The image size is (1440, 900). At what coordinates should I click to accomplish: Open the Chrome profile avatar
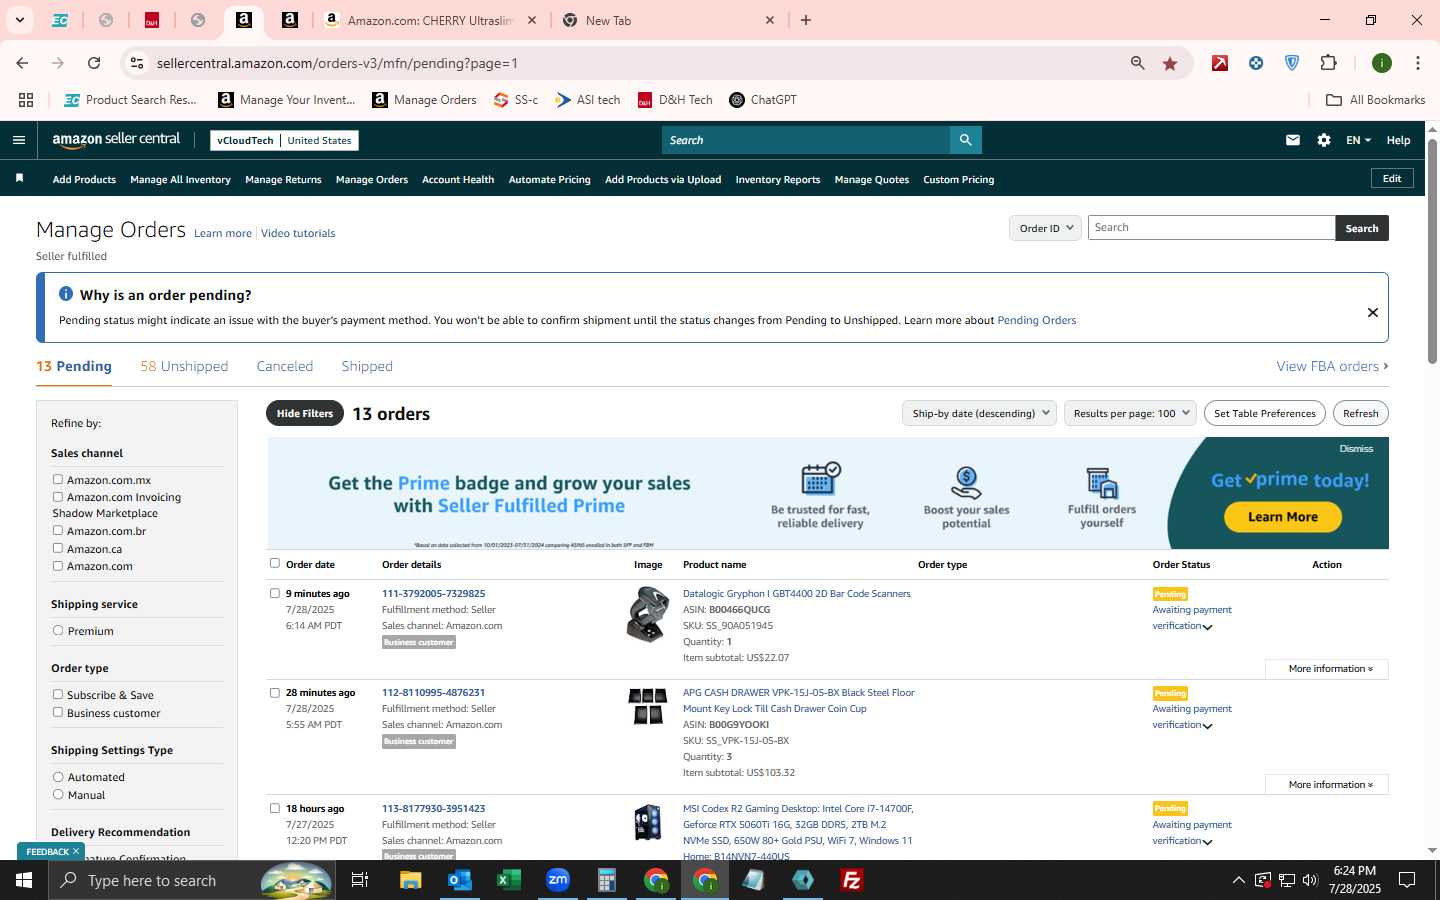click(x=1382, y=63)
